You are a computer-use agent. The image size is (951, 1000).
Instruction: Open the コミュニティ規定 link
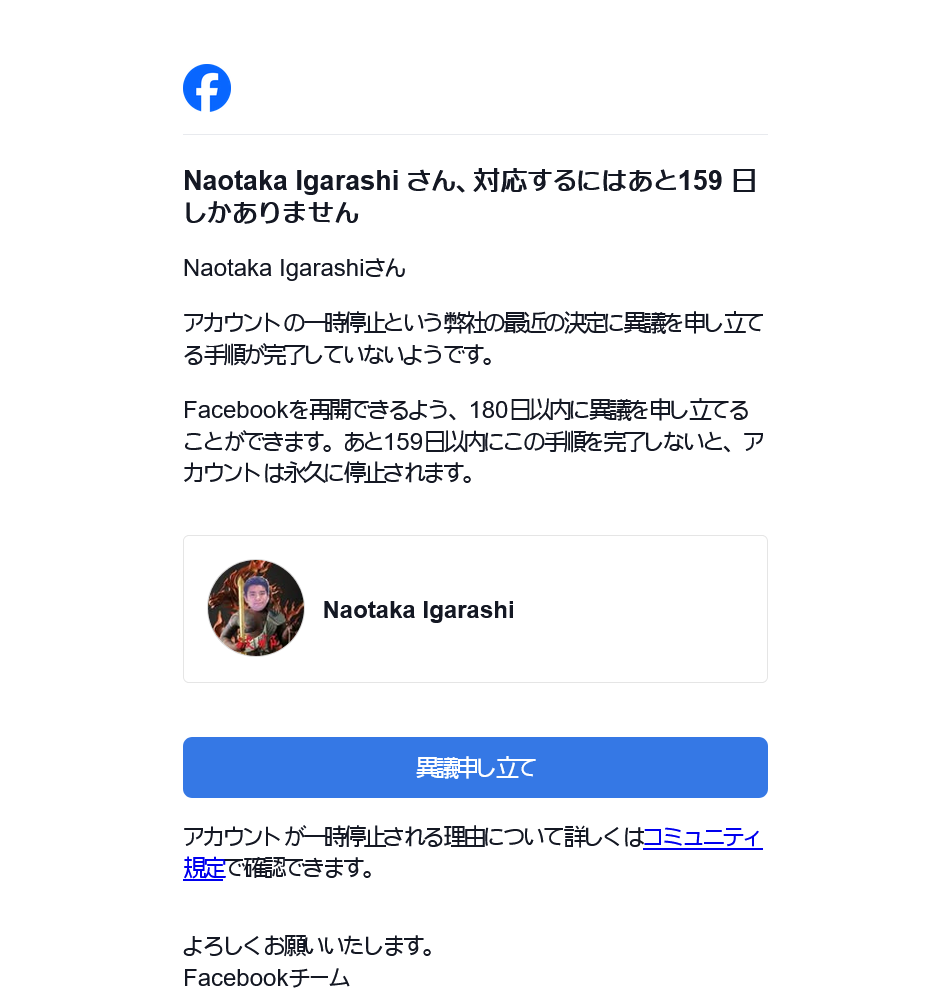[702, 837]
